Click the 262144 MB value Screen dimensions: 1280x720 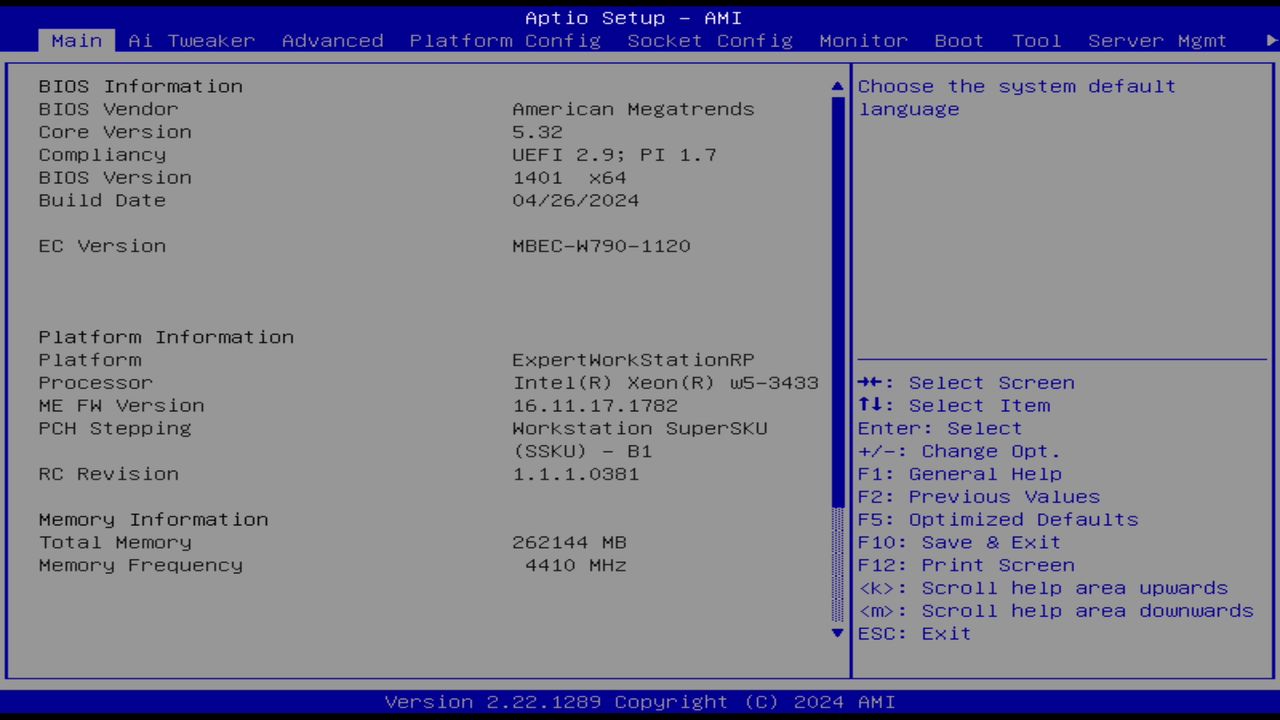(x=570, y=543)
